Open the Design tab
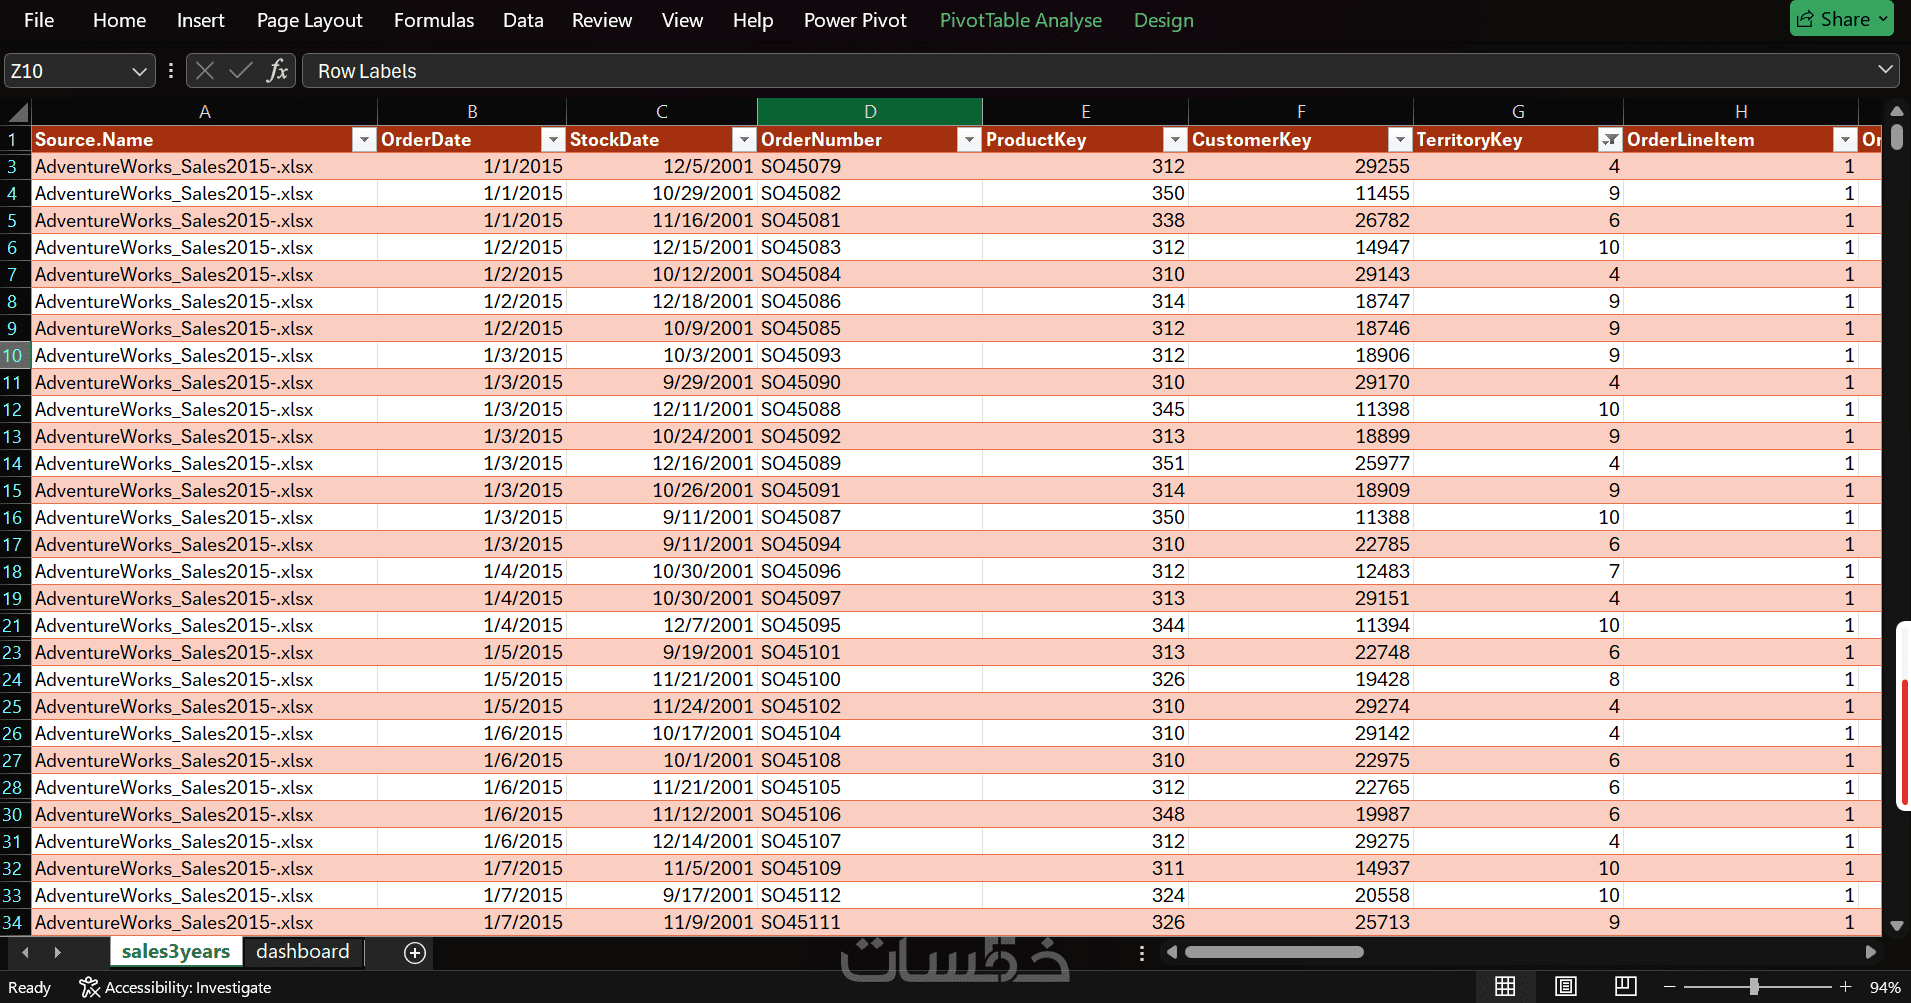 point(1163,20)
